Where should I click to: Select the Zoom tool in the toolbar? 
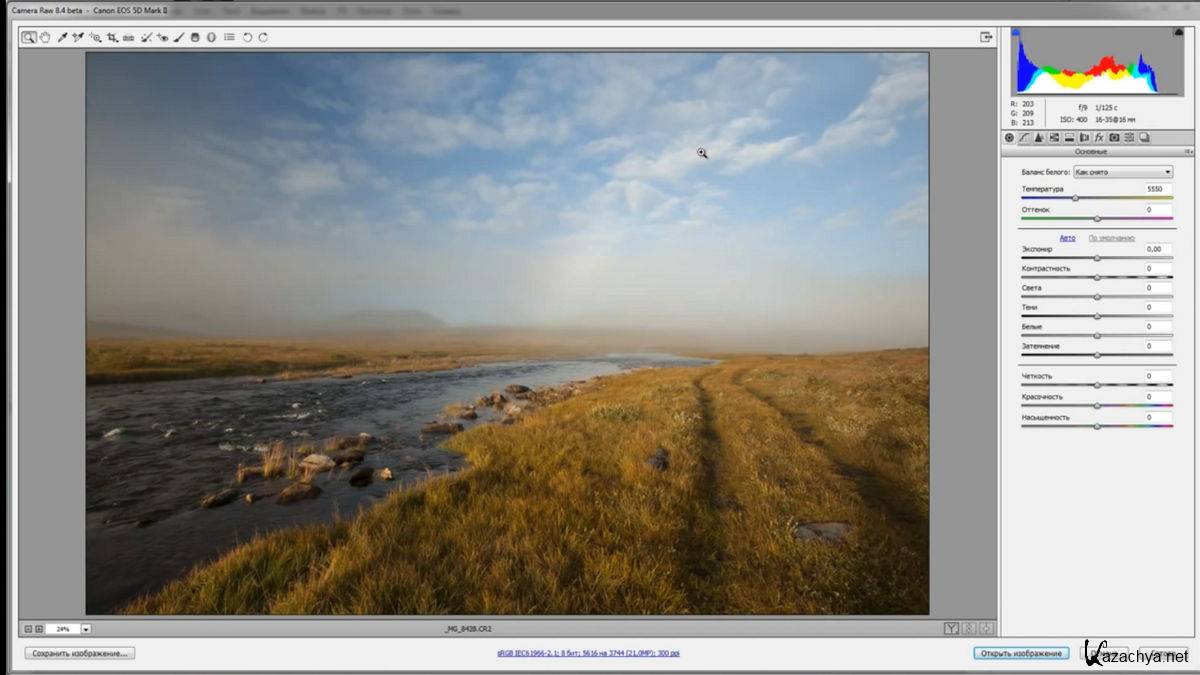29,37
